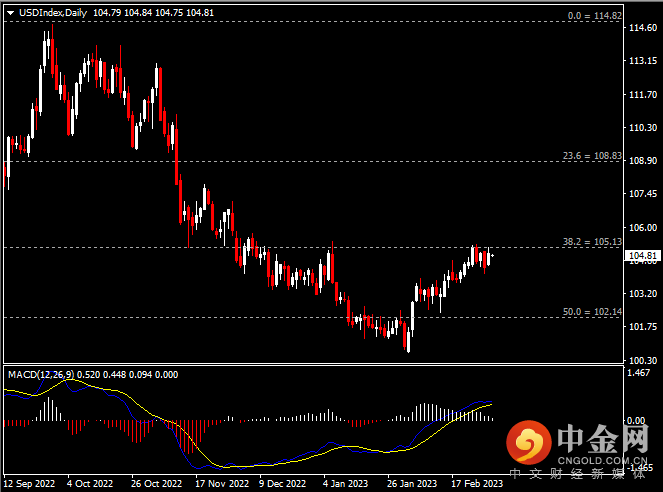Image resolution: width=663 pixels, height=492 pixels.
Task: Click the 1.467 MACD scale value
Action: 638,373
